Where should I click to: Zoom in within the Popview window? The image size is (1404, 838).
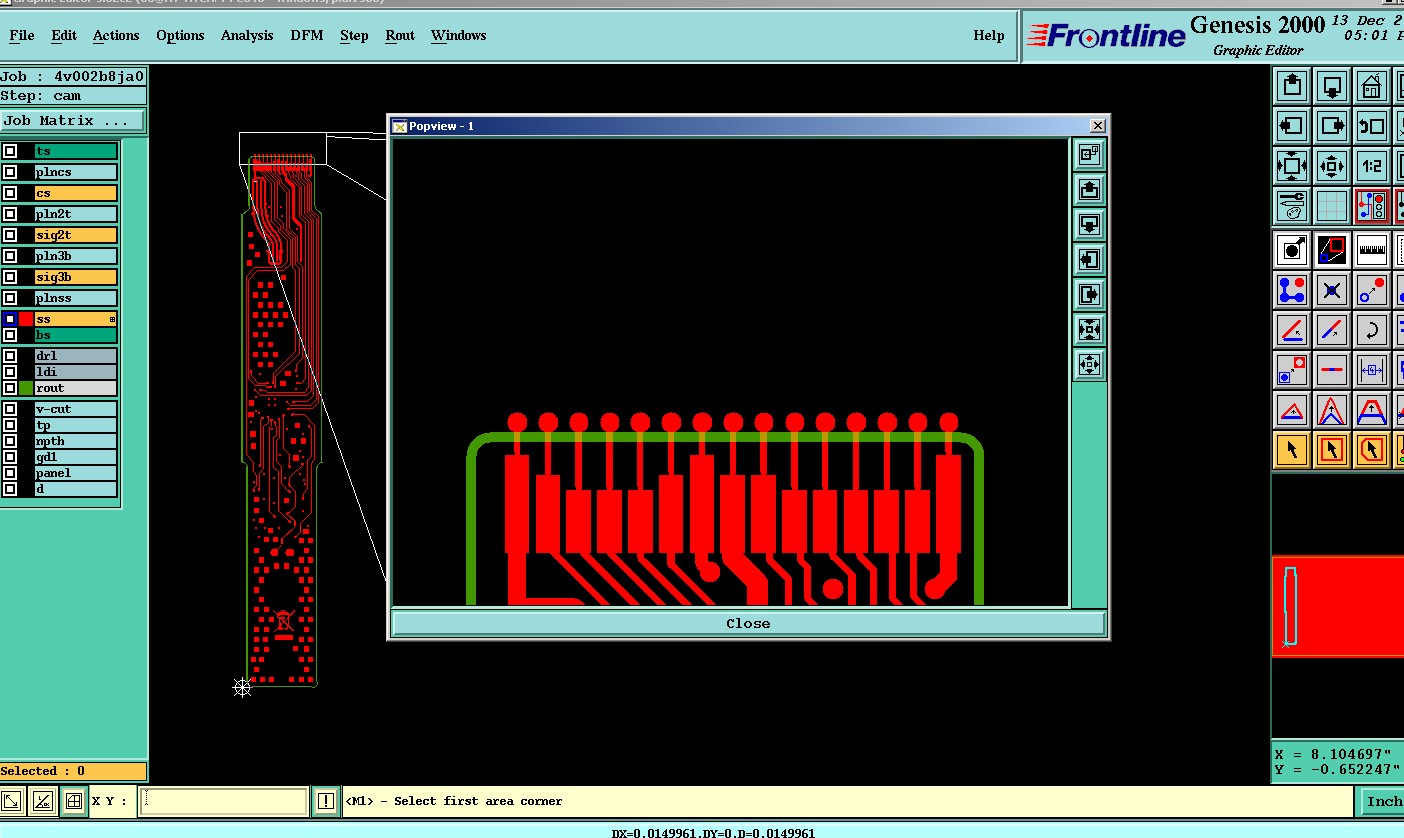1089,329
